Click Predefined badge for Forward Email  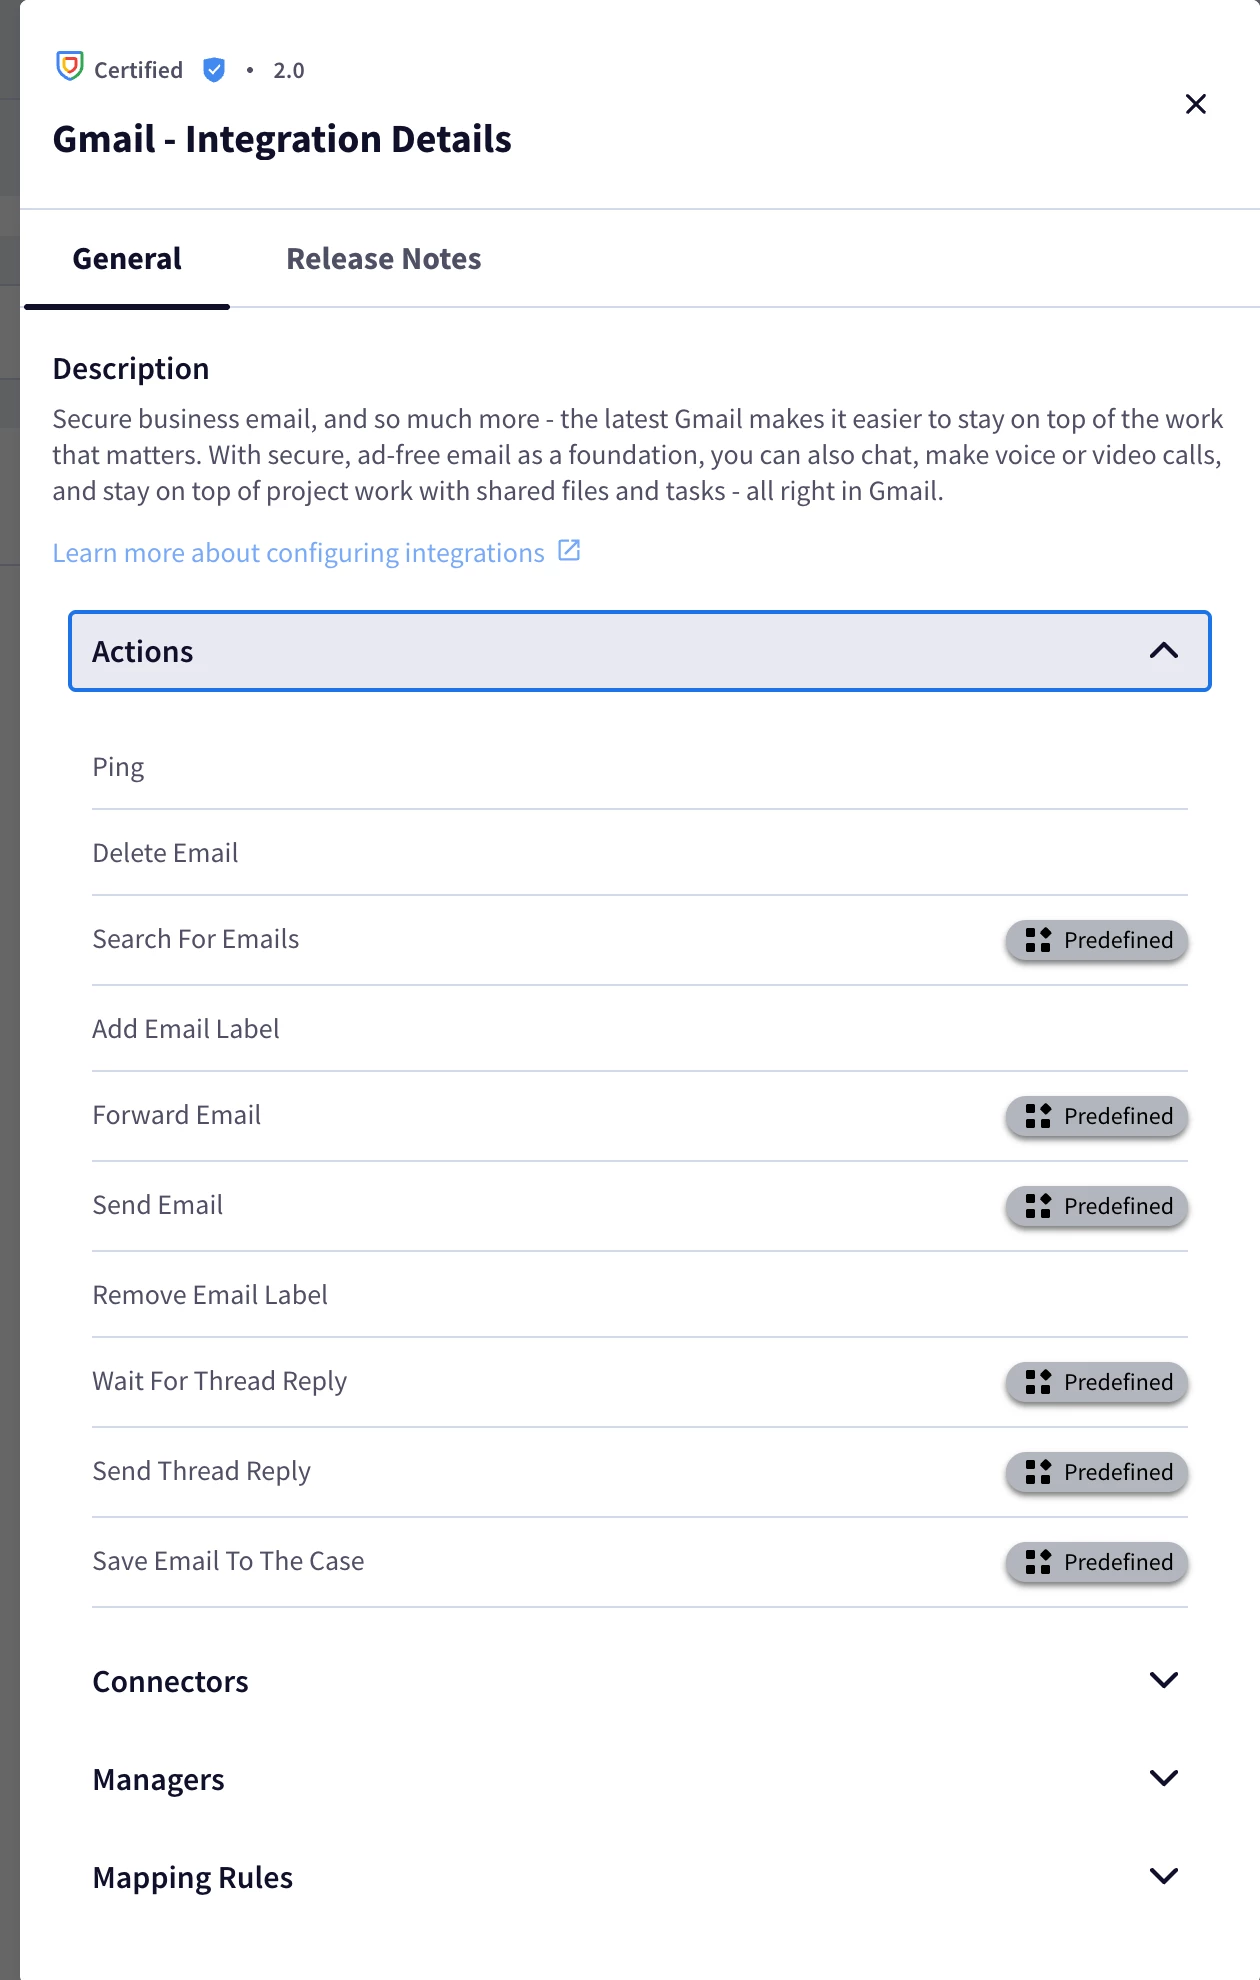point(1096,1116)
